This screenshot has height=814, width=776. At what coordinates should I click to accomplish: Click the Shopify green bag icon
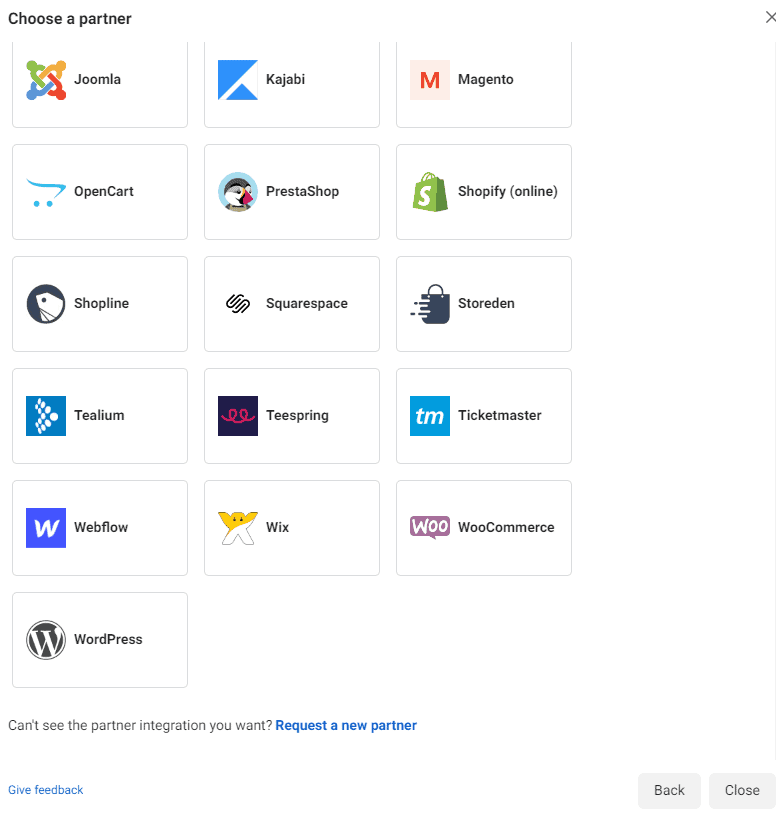pos(430,192)
